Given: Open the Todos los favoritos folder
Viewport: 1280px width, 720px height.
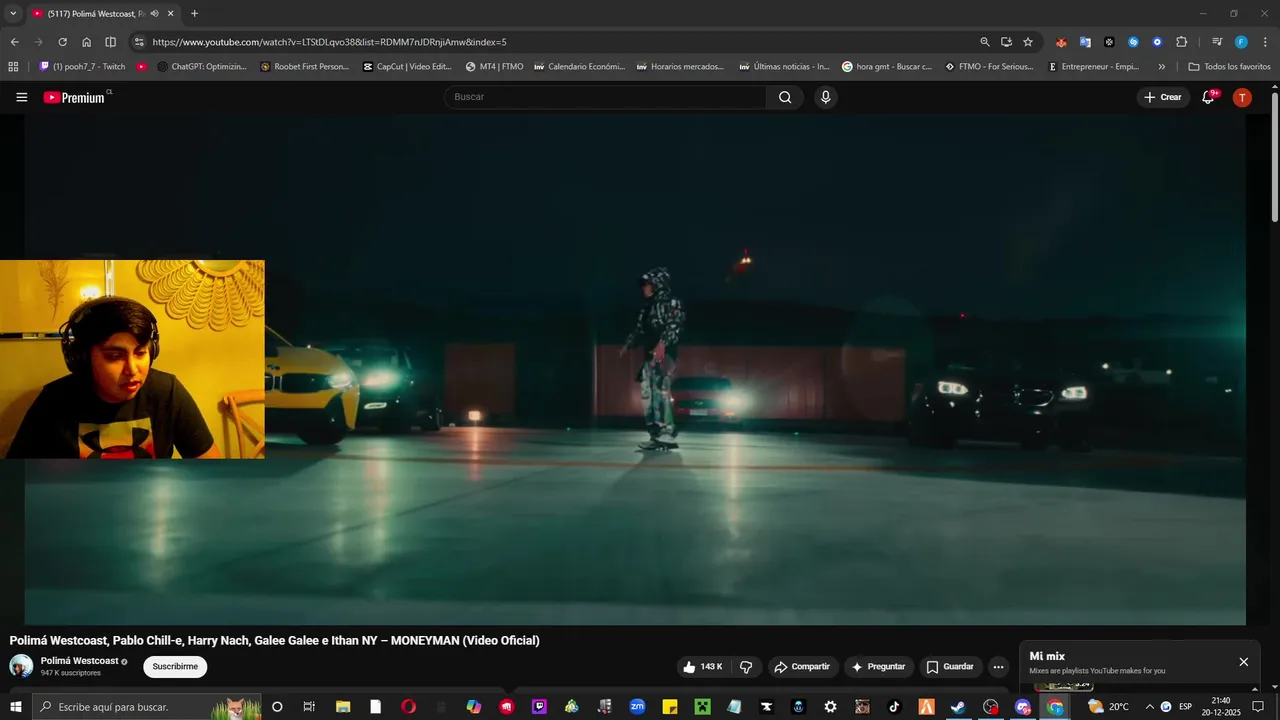Looking at the screenshot, I should pyautogui.click(x=1229, y=67).
